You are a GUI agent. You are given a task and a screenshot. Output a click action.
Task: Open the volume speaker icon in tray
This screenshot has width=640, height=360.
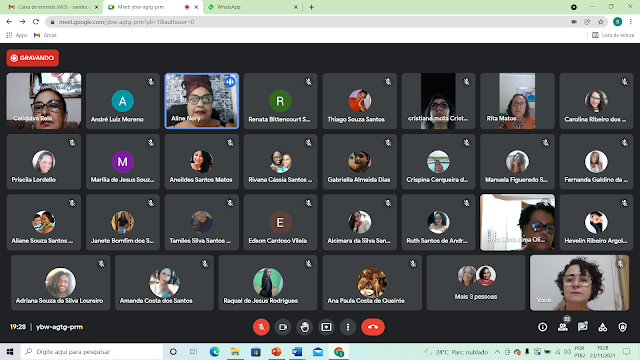(x=567, y=351)
